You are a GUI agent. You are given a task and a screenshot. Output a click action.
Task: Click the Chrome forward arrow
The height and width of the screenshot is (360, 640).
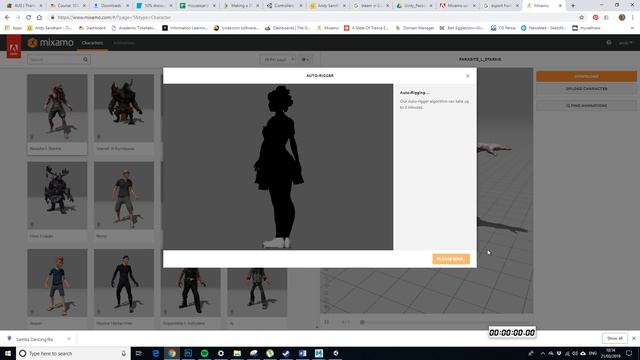click(x=18, y=18)
